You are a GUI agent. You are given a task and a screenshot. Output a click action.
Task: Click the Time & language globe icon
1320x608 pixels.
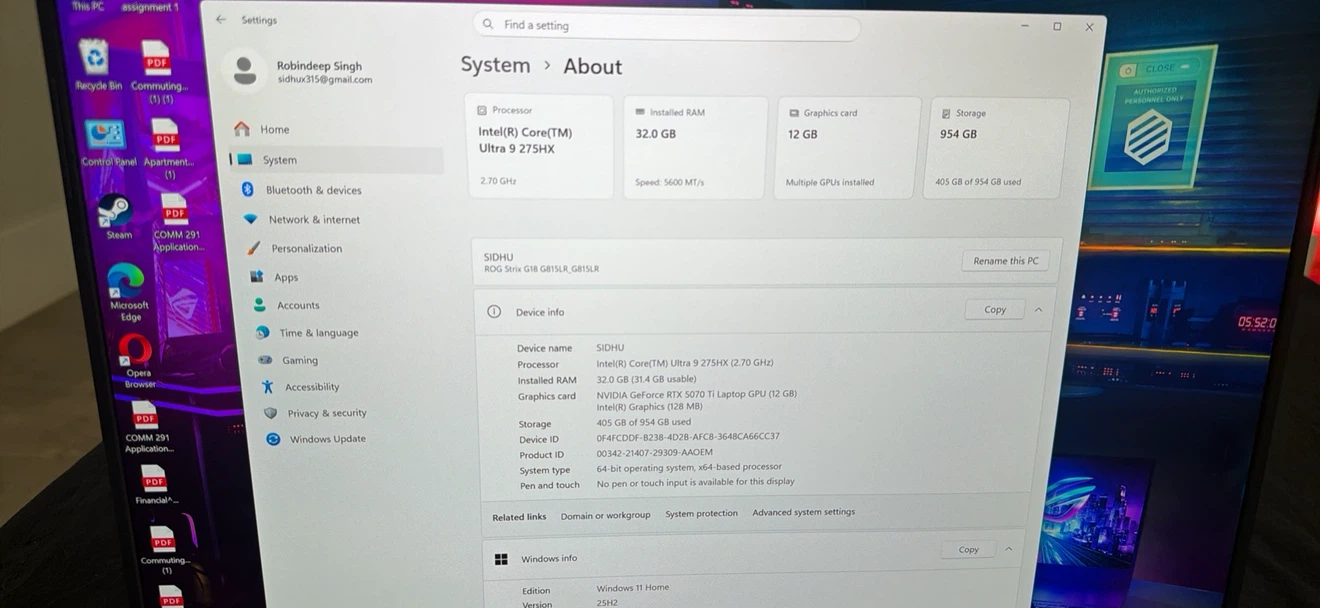(262, 332)
